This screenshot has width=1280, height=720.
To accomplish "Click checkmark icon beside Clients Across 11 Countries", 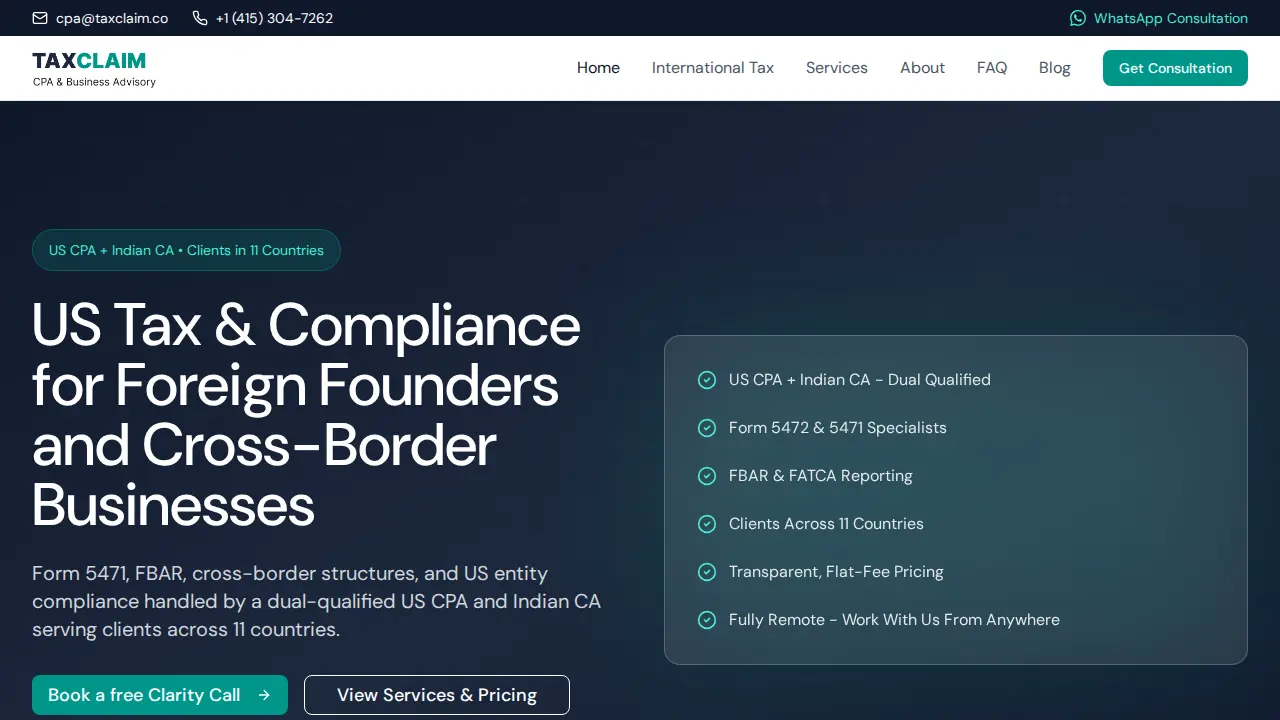I will coord(707,524).
